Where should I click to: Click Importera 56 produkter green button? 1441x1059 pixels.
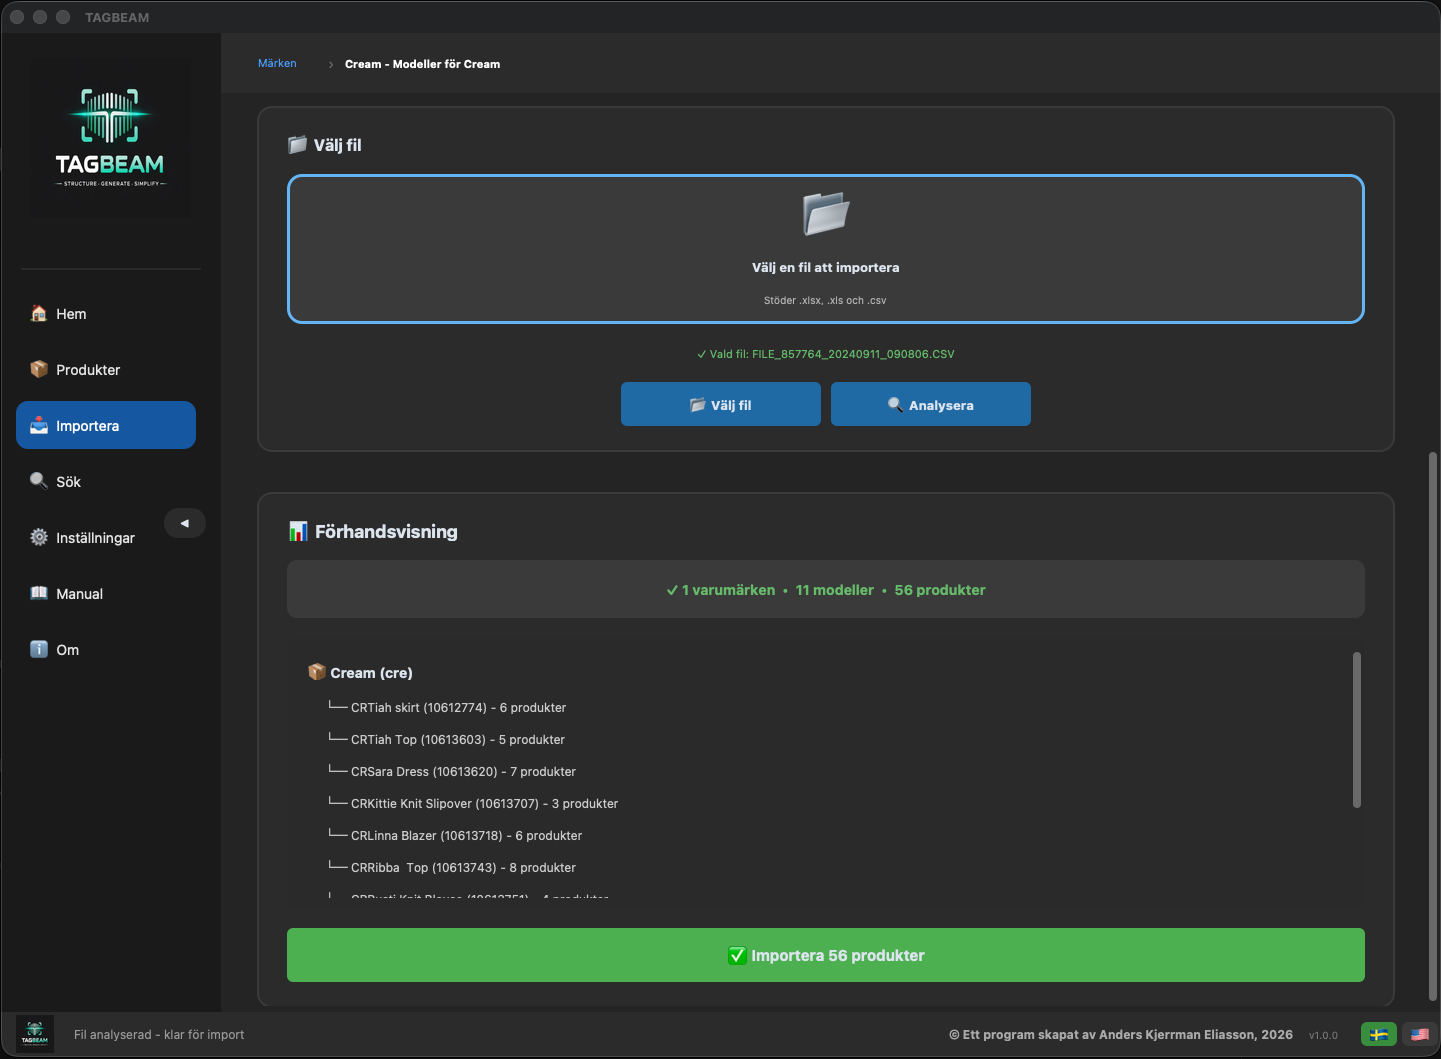826,955
